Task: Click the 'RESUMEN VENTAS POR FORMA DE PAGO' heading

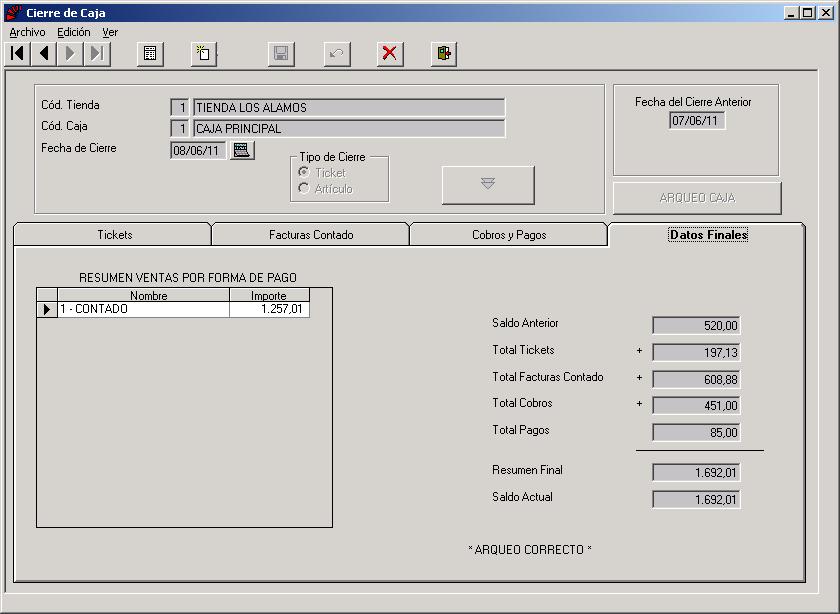Action: pyautogui.click(x=188, y=278)
